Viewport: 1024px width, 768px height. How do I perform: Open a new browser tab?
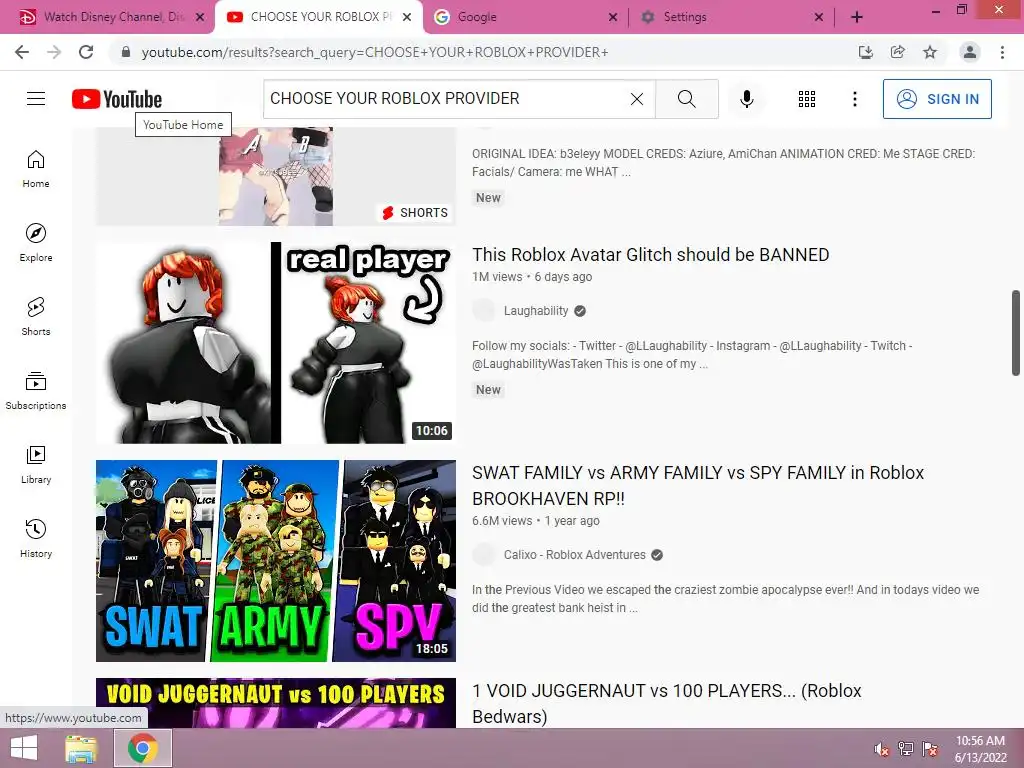tap(857, 17)
